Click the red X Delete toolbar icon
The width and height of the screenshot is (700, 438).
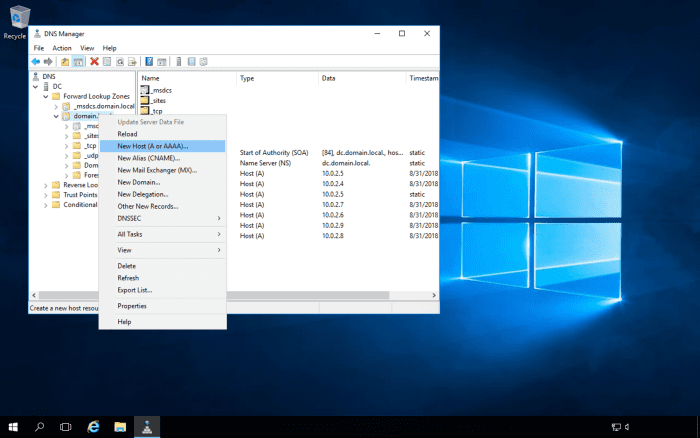[94, 62]
